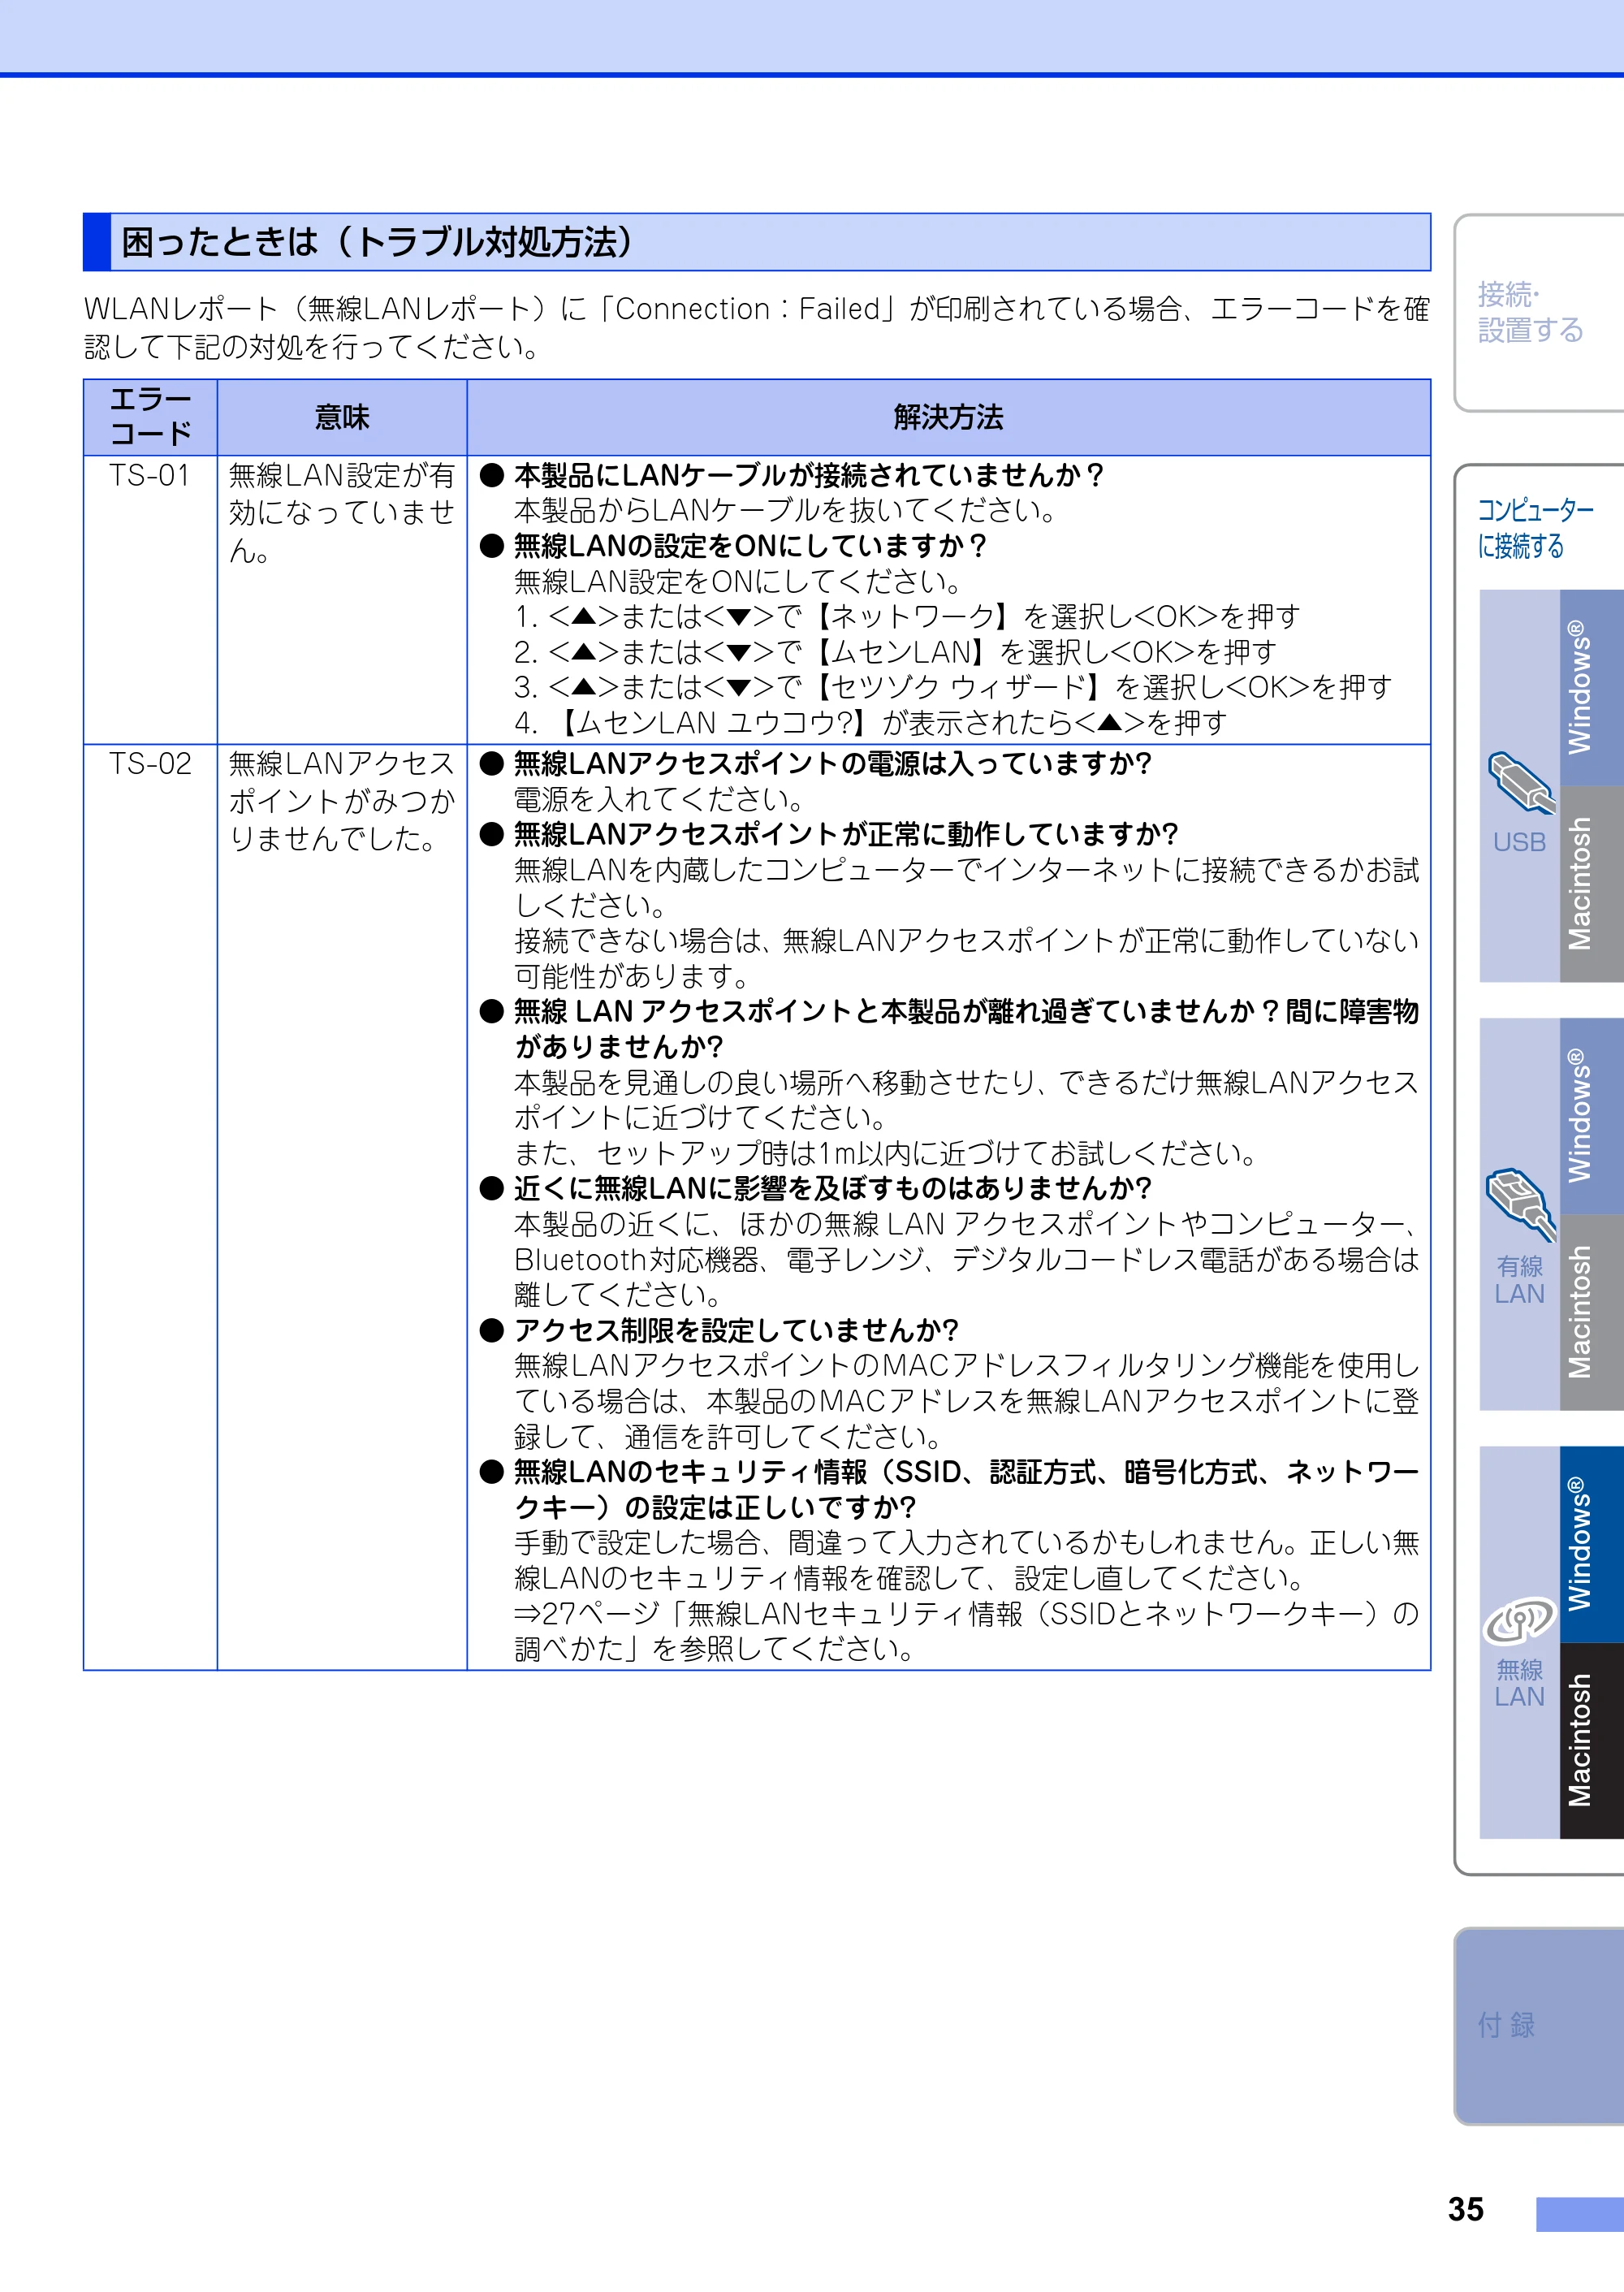1624x2292 pixels.
Task: Click step 4 ムセンLAN ユウコウ? line
Action: pos(870,722)
